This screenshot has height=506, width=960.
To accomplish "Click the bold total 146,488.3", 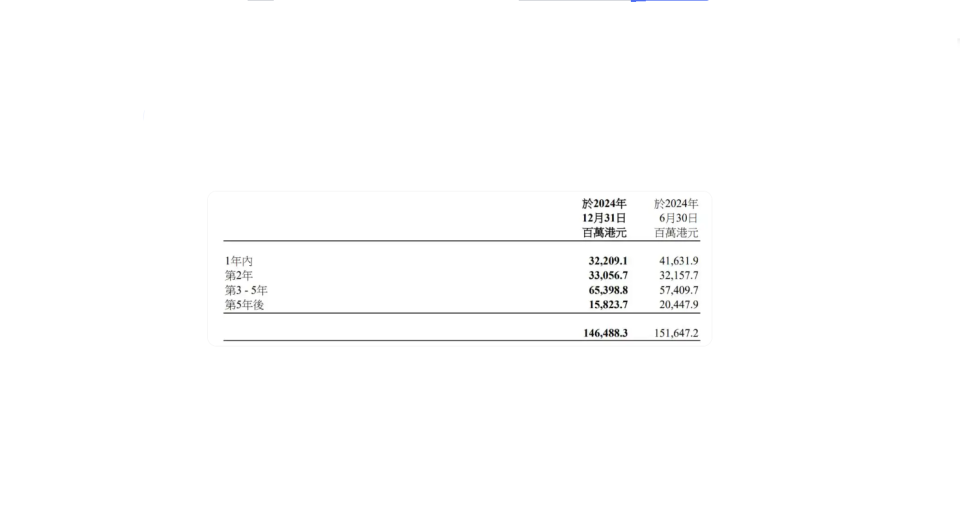I will point(606,333).
